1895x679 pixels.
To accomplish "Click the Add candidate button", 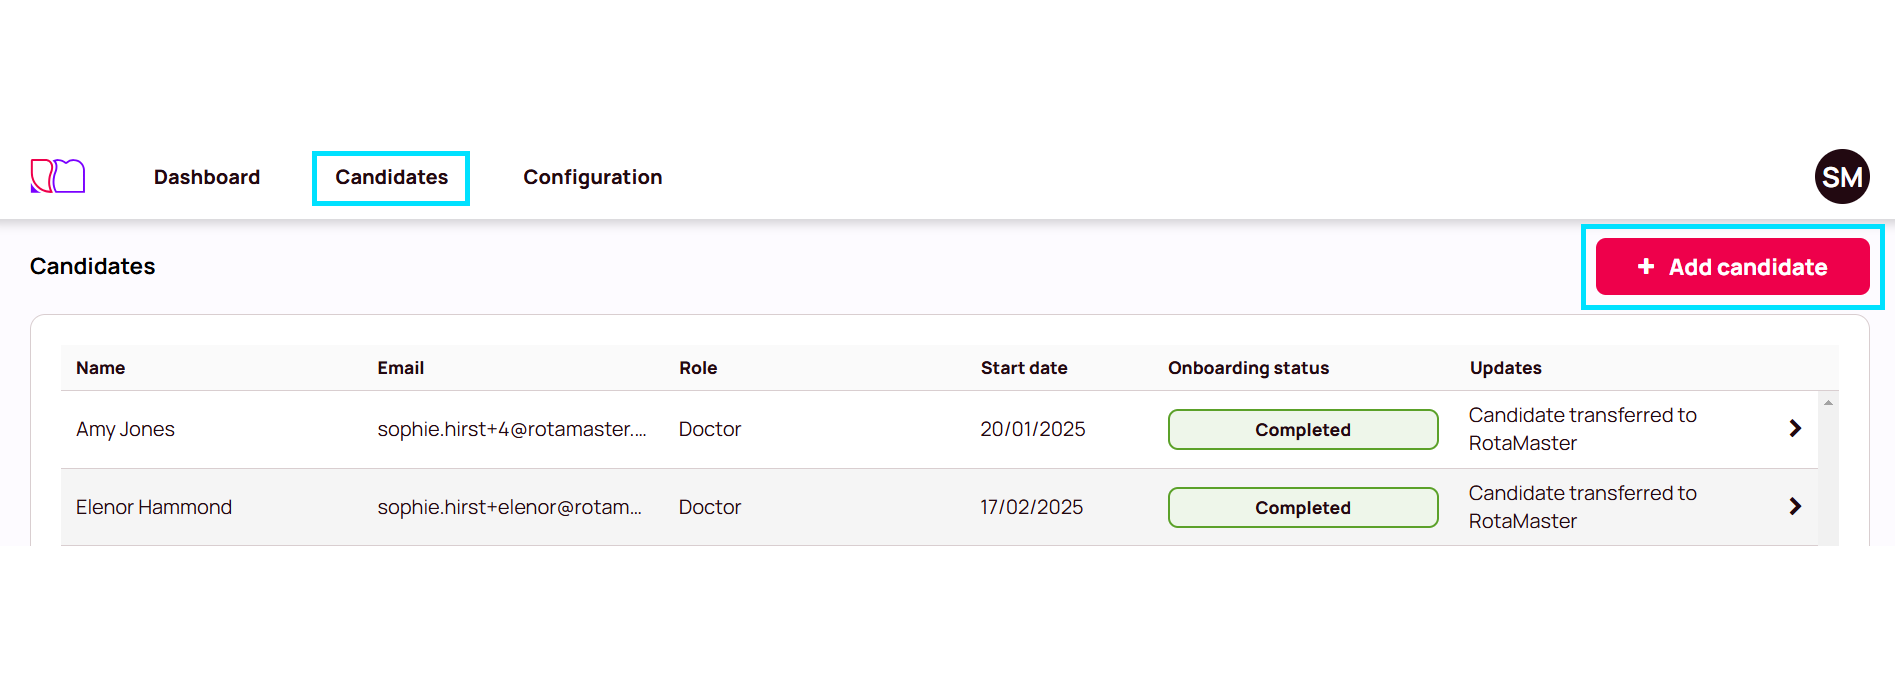I will pyautogui.click(x=1732, y=266).
